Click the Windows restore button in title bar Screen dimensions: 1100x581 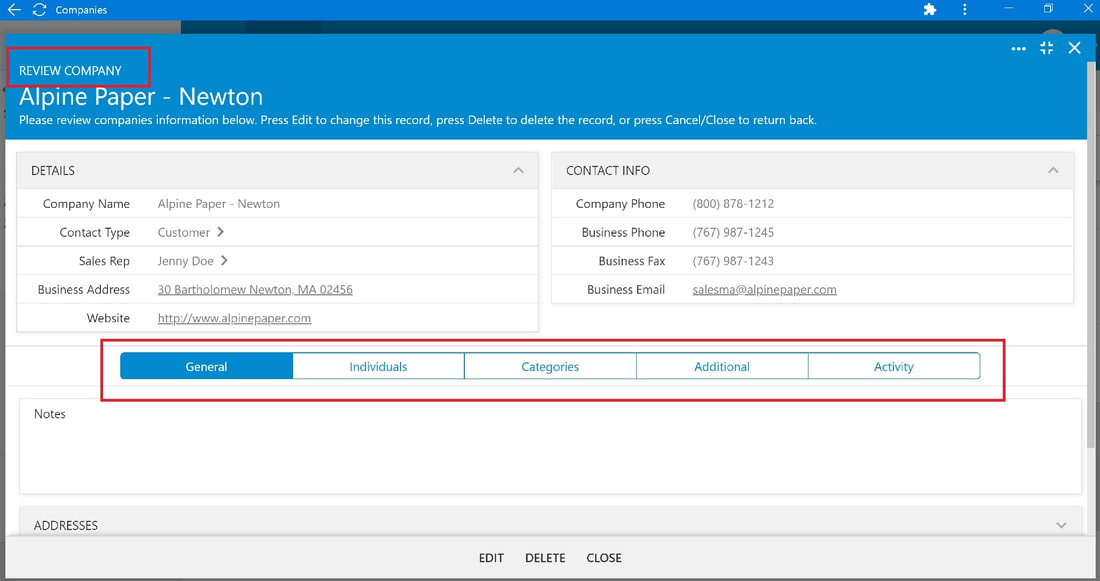(x=1048, y=8)
